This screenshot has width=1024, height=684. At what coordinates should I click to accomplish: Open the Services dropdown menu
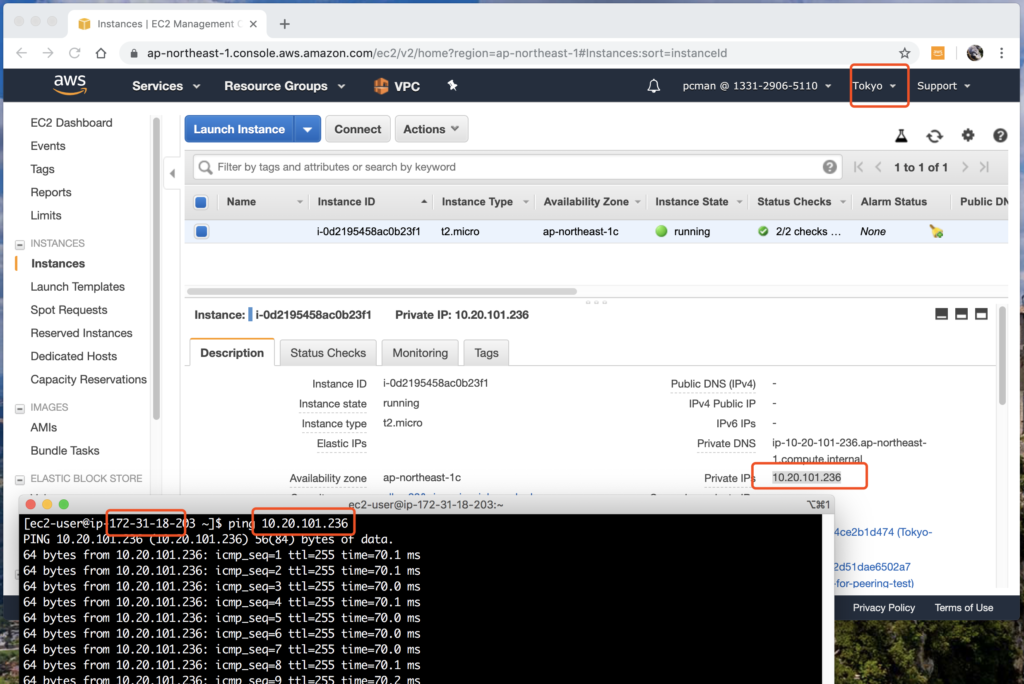click(x=166, y=86)
